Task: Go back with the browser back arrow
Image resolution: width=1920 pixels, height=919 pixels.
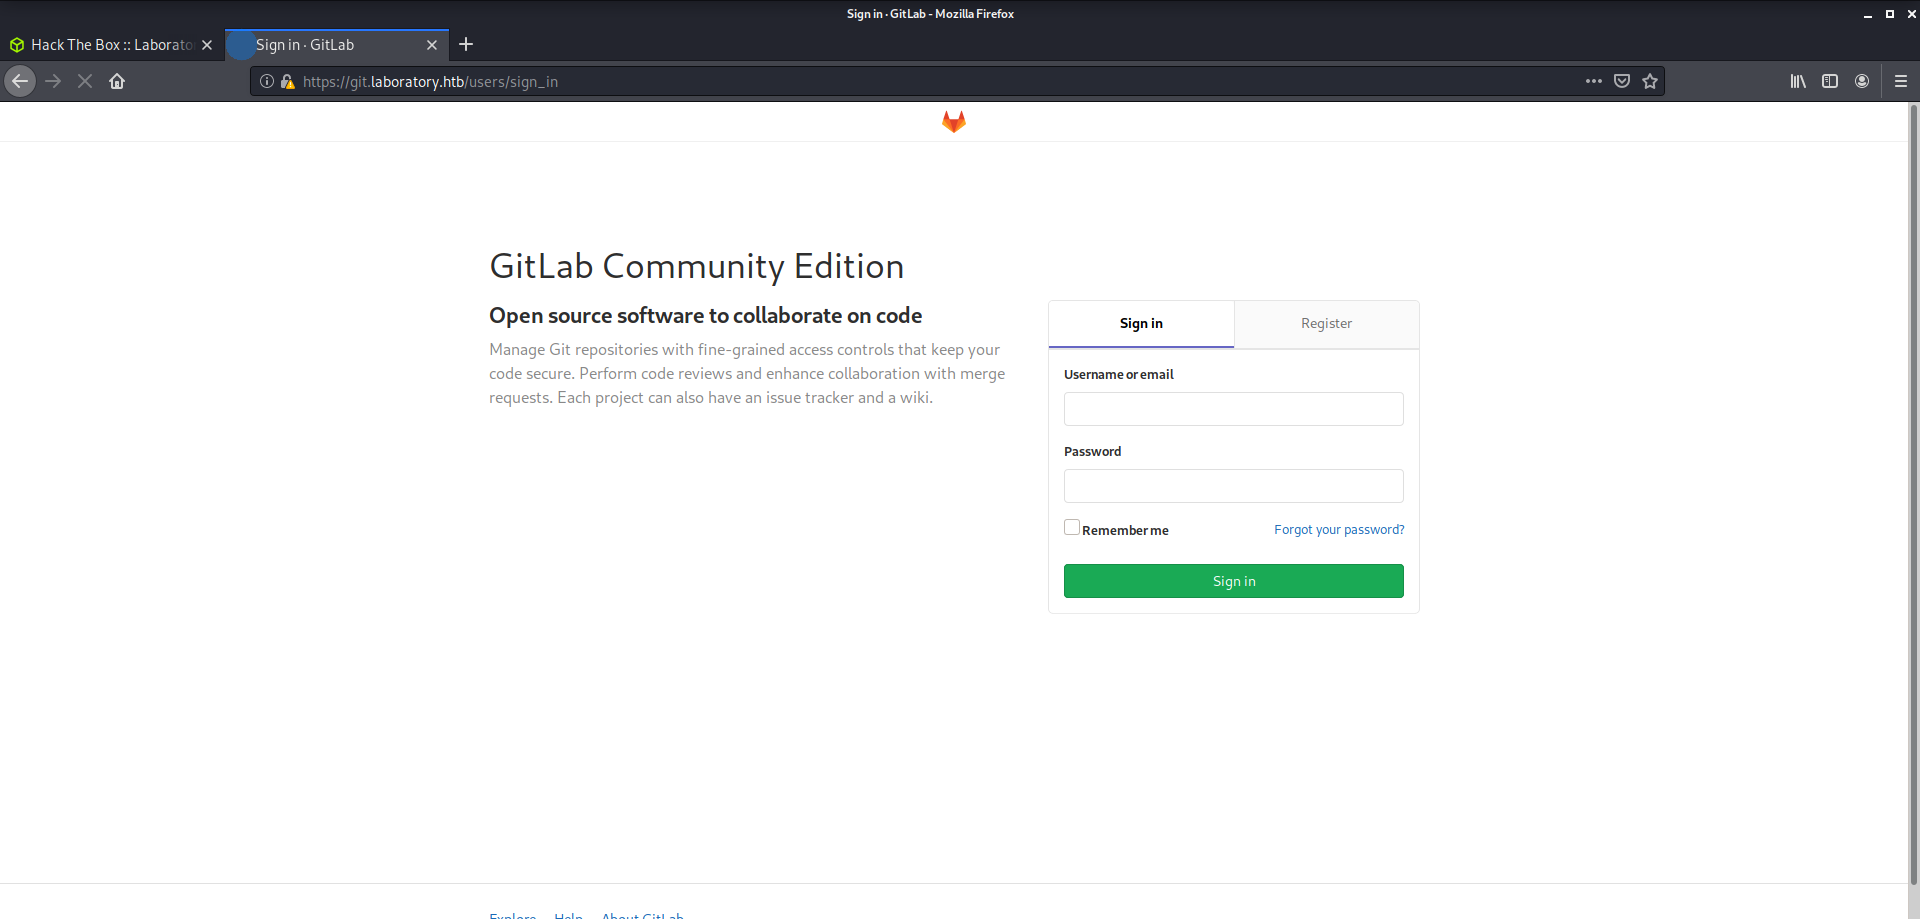Action: pos(20,81)
